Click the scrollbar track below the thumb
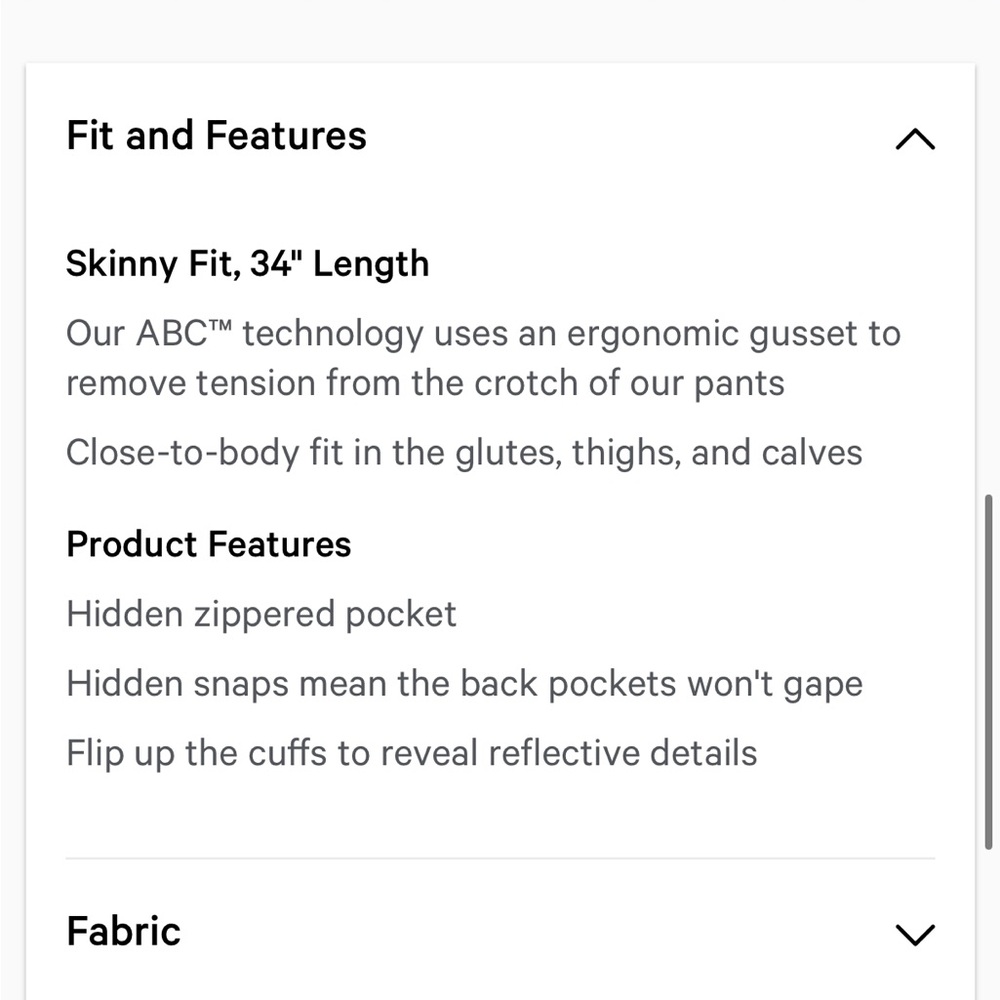This screenshot has width=1000, height=1000. 989,925
